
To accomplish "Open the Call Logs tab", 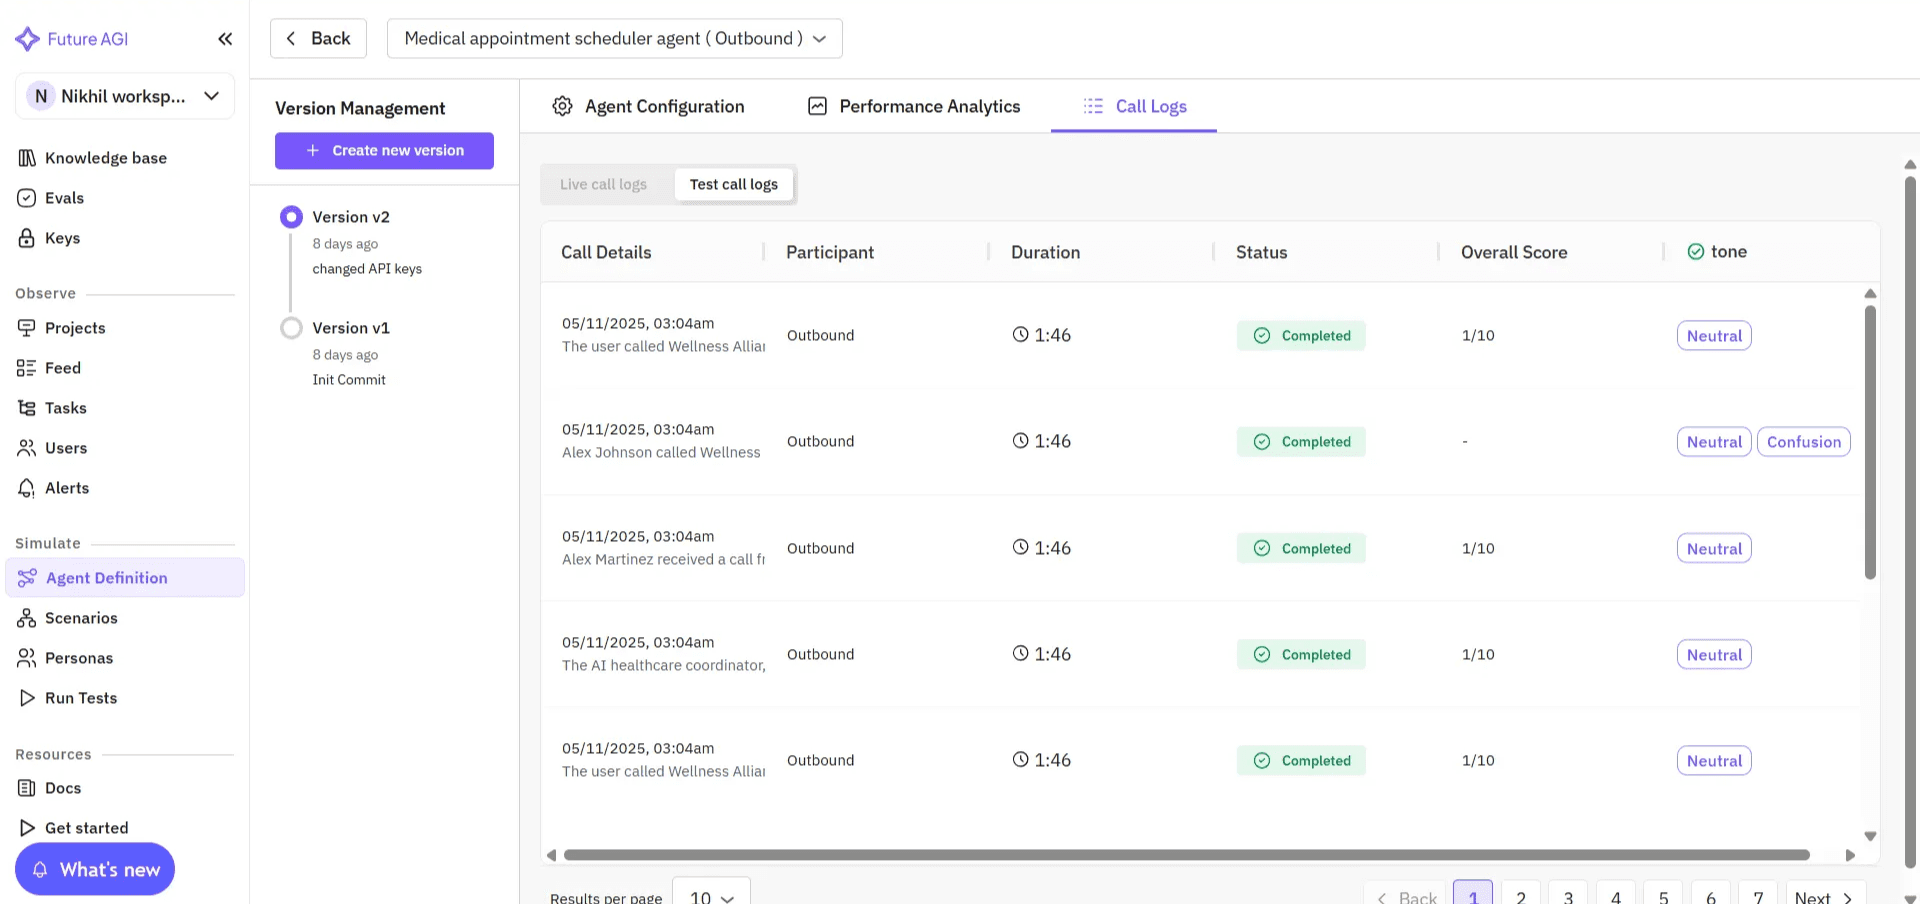I will point(1134,106).
